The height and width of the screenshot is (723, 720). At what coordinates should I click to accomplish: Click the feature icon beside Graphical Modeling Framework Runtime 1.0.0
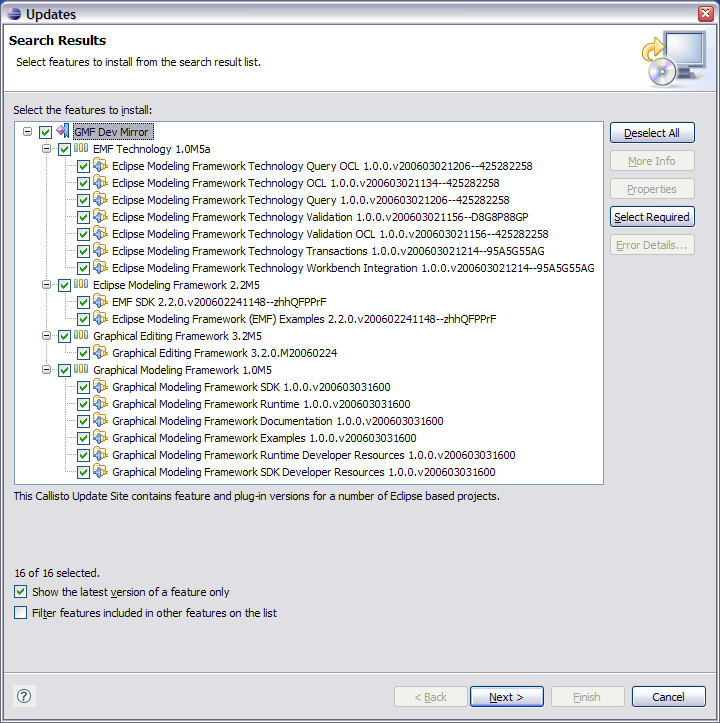click(101, 403)
